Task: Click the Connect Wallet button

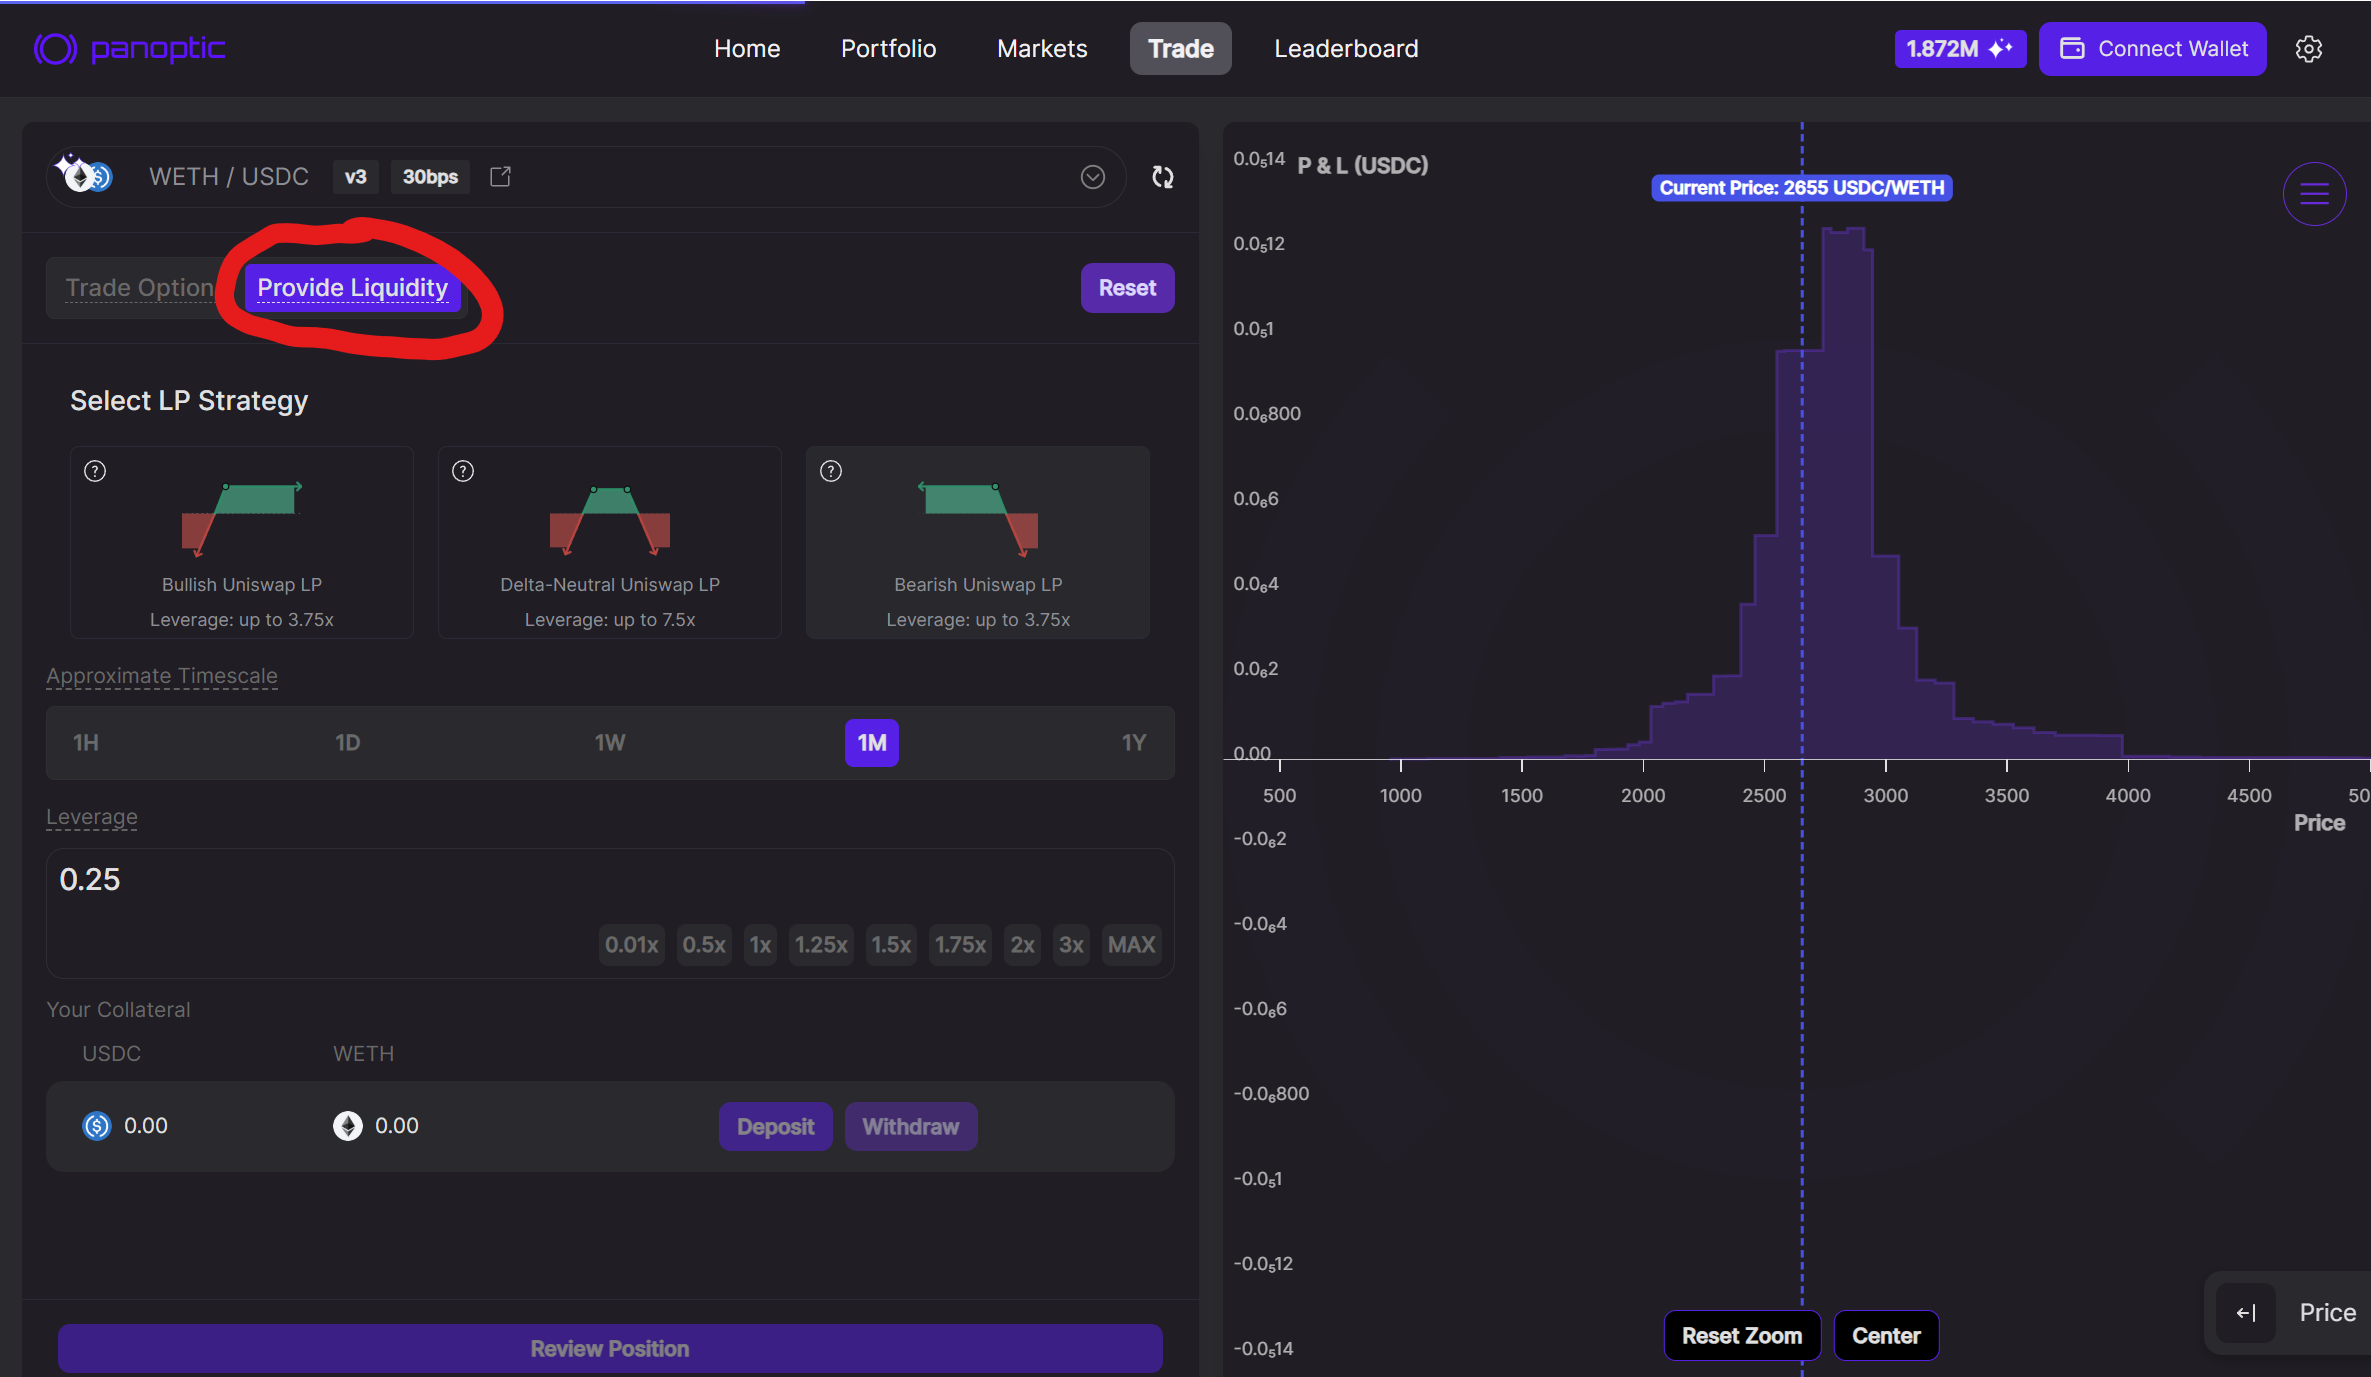Action: coord(2152,48)
